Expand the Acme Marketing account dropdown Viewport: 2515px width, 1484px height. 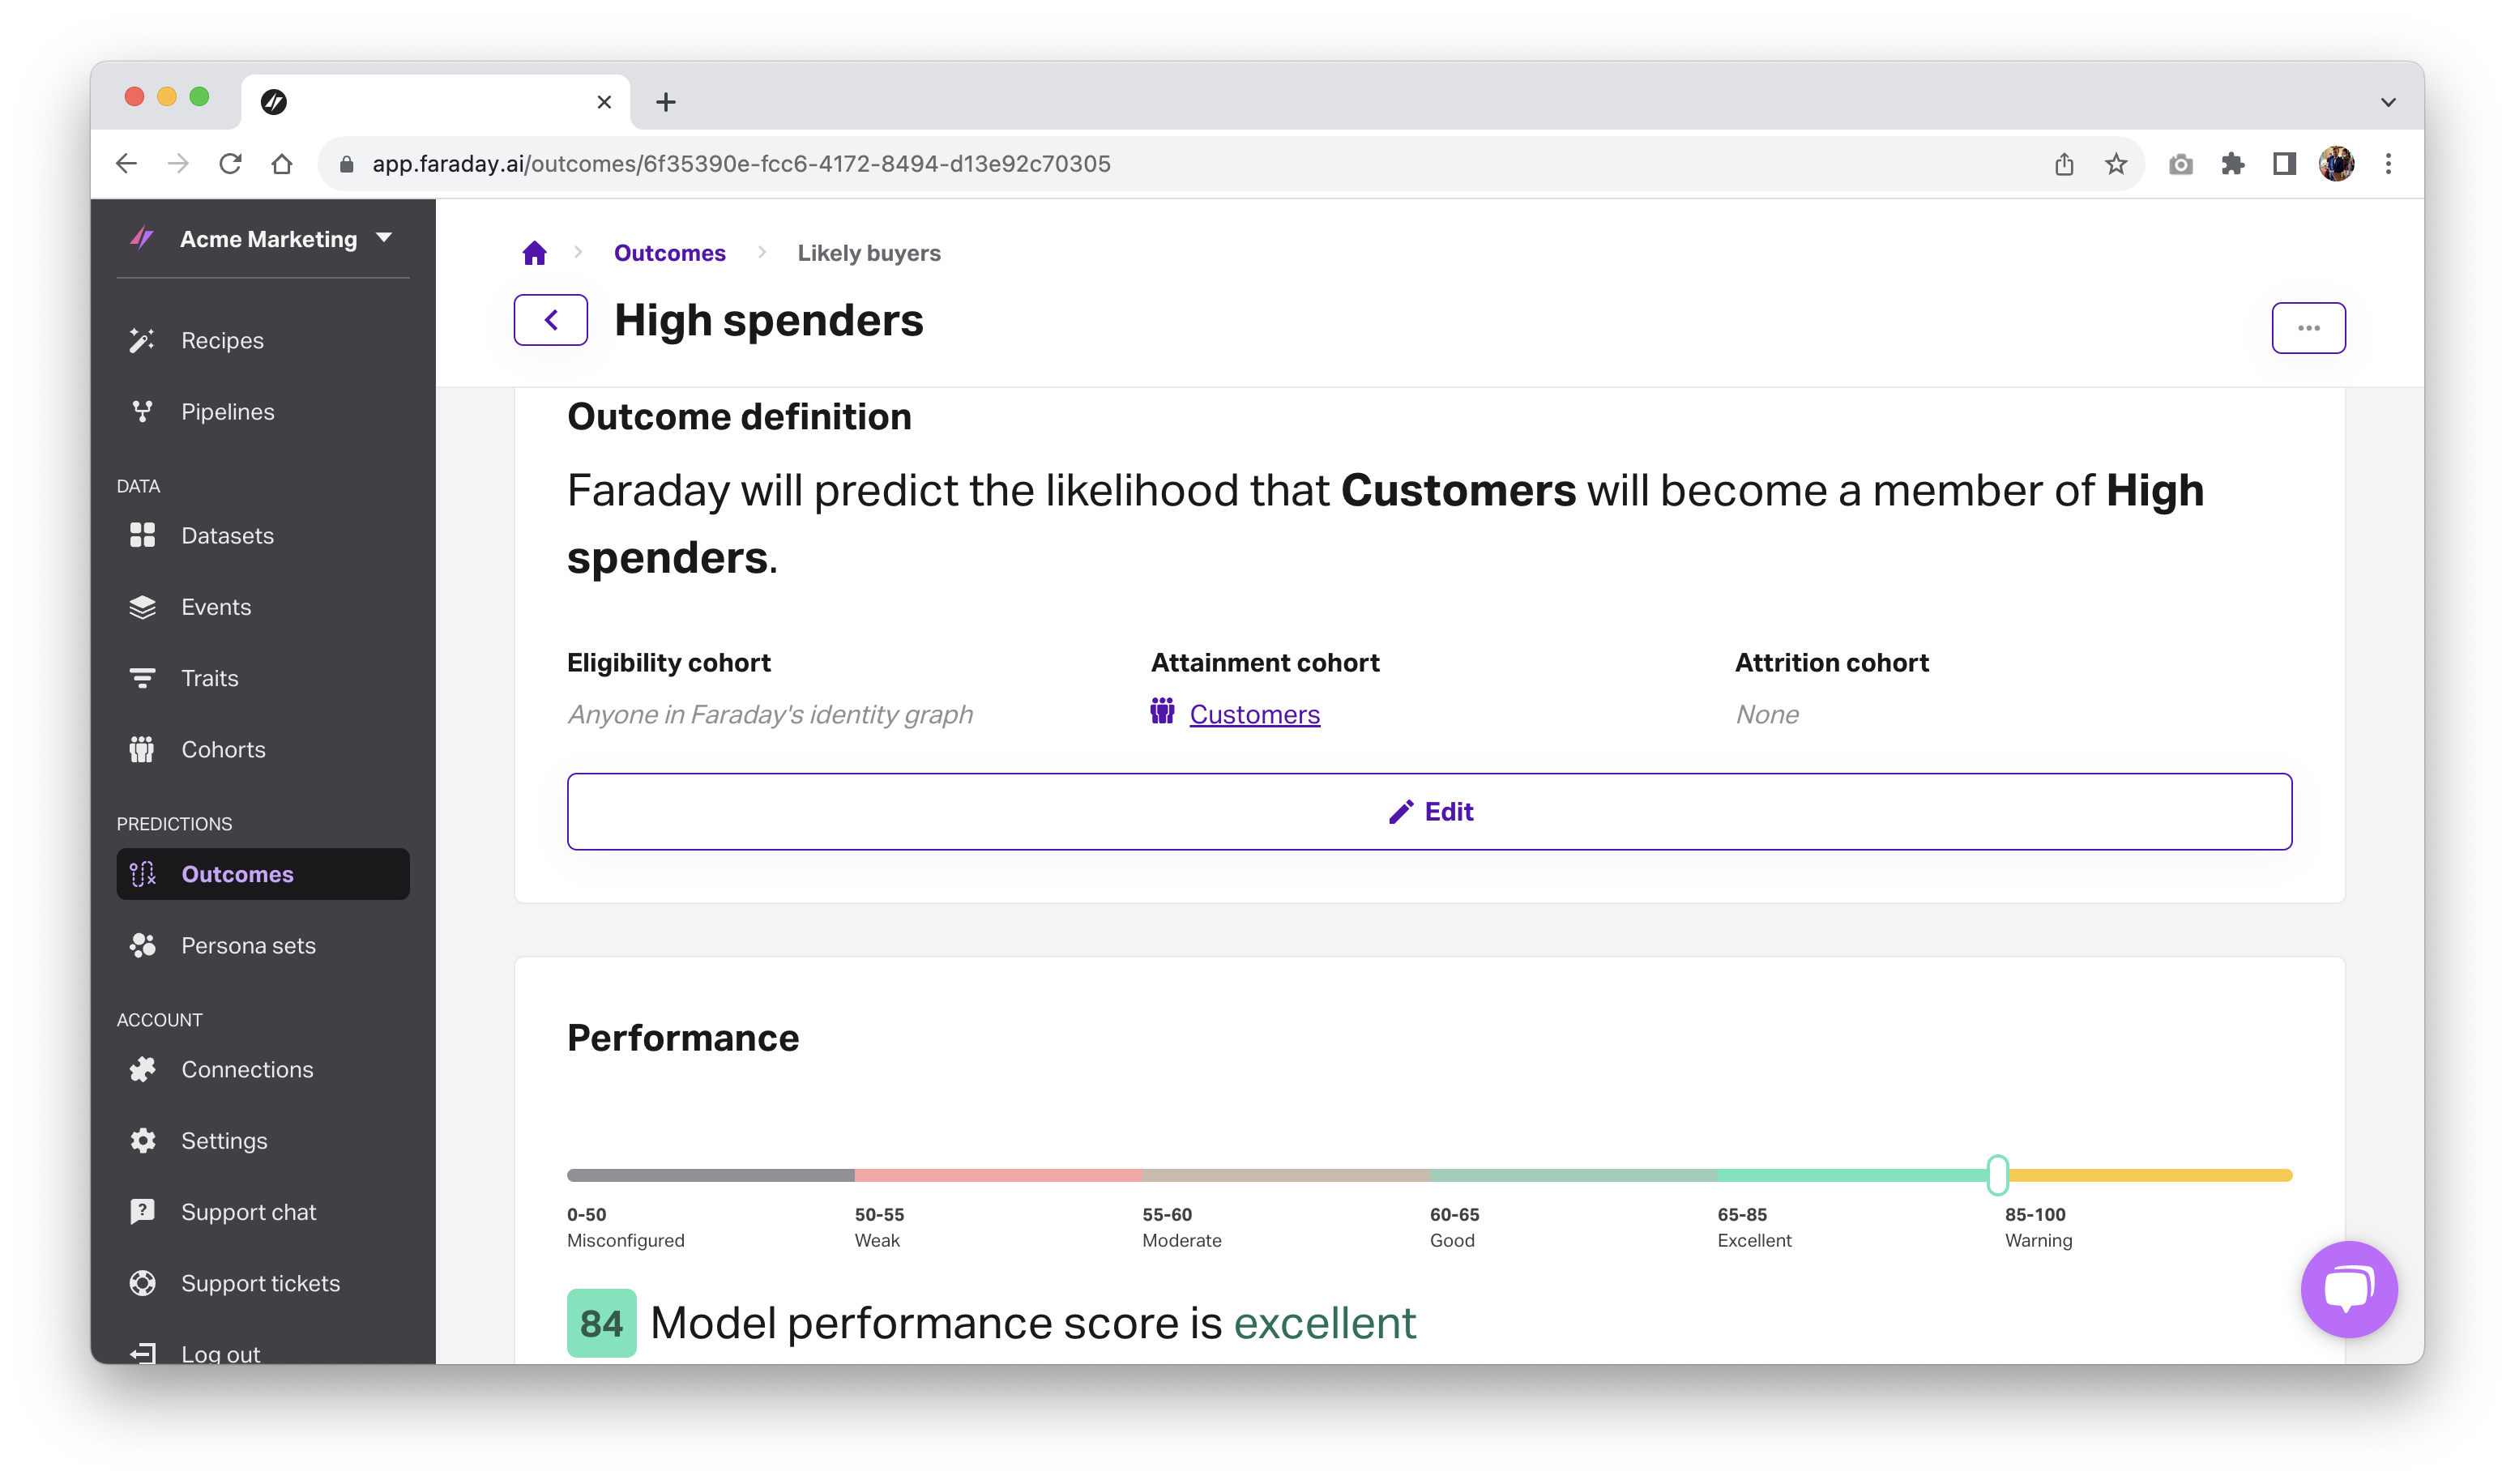(384, 238)
